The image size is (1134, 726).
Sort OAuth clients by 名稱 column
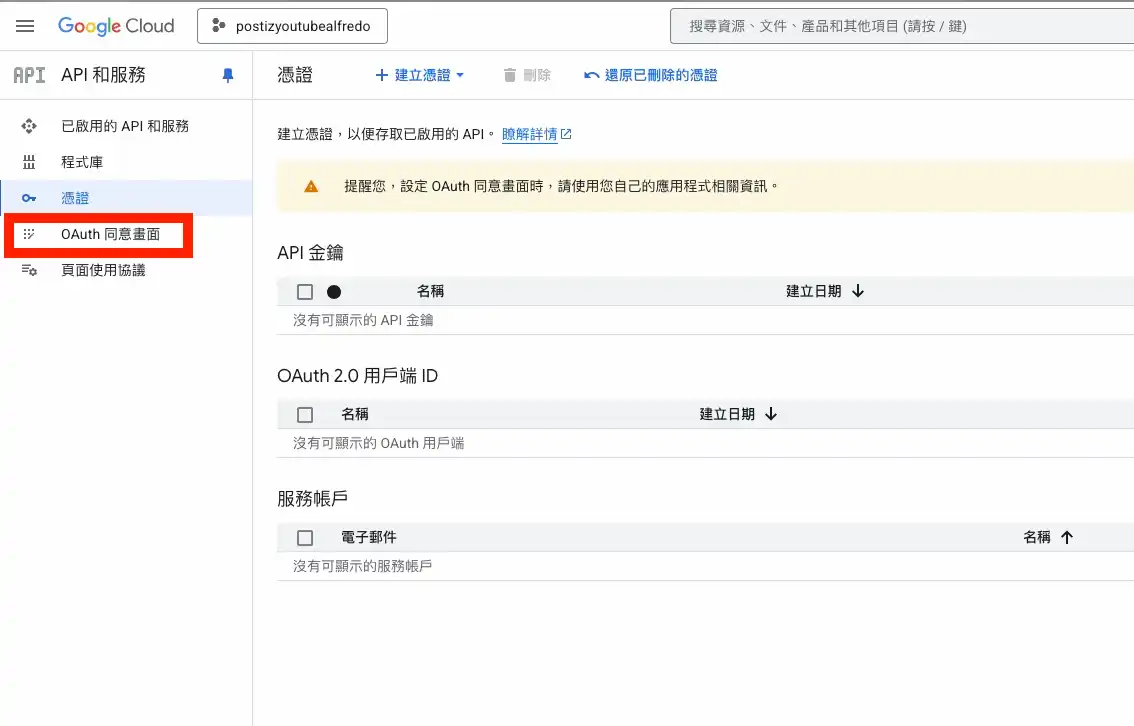click(x=355, y=414)
